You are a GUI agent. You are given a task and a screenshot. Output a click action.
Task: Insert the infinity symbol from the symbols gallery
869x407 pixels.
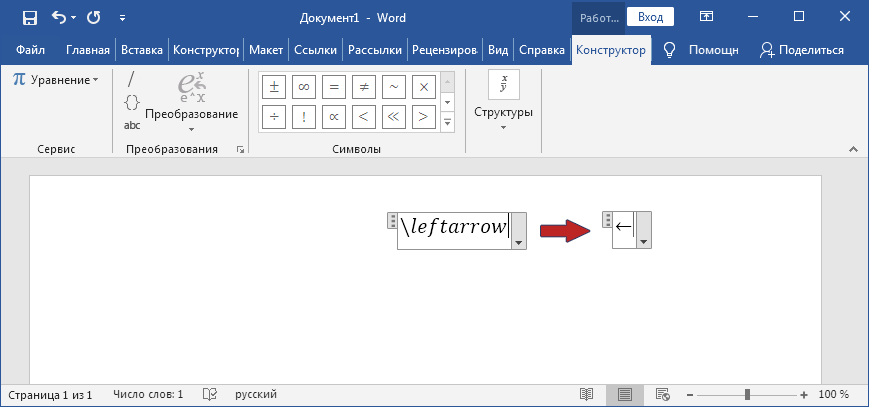(302, 87)
